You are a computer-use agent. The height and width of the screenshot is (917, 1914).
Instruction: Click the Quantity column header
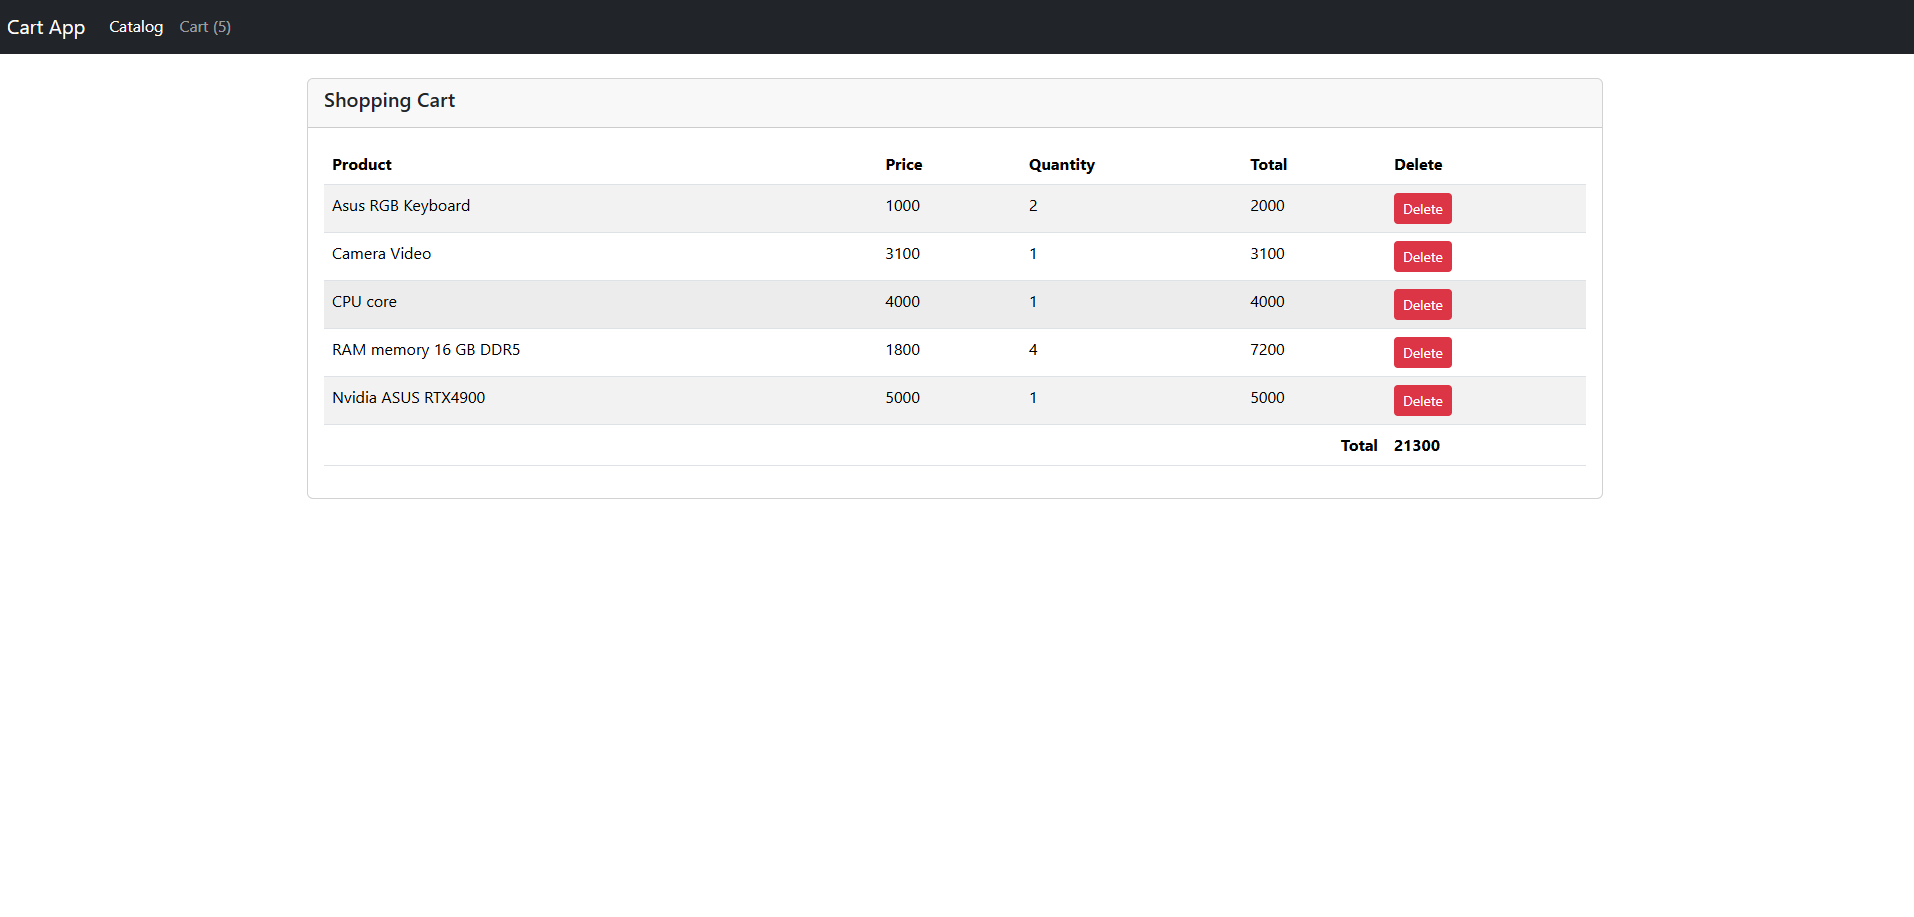[1061, 165]
